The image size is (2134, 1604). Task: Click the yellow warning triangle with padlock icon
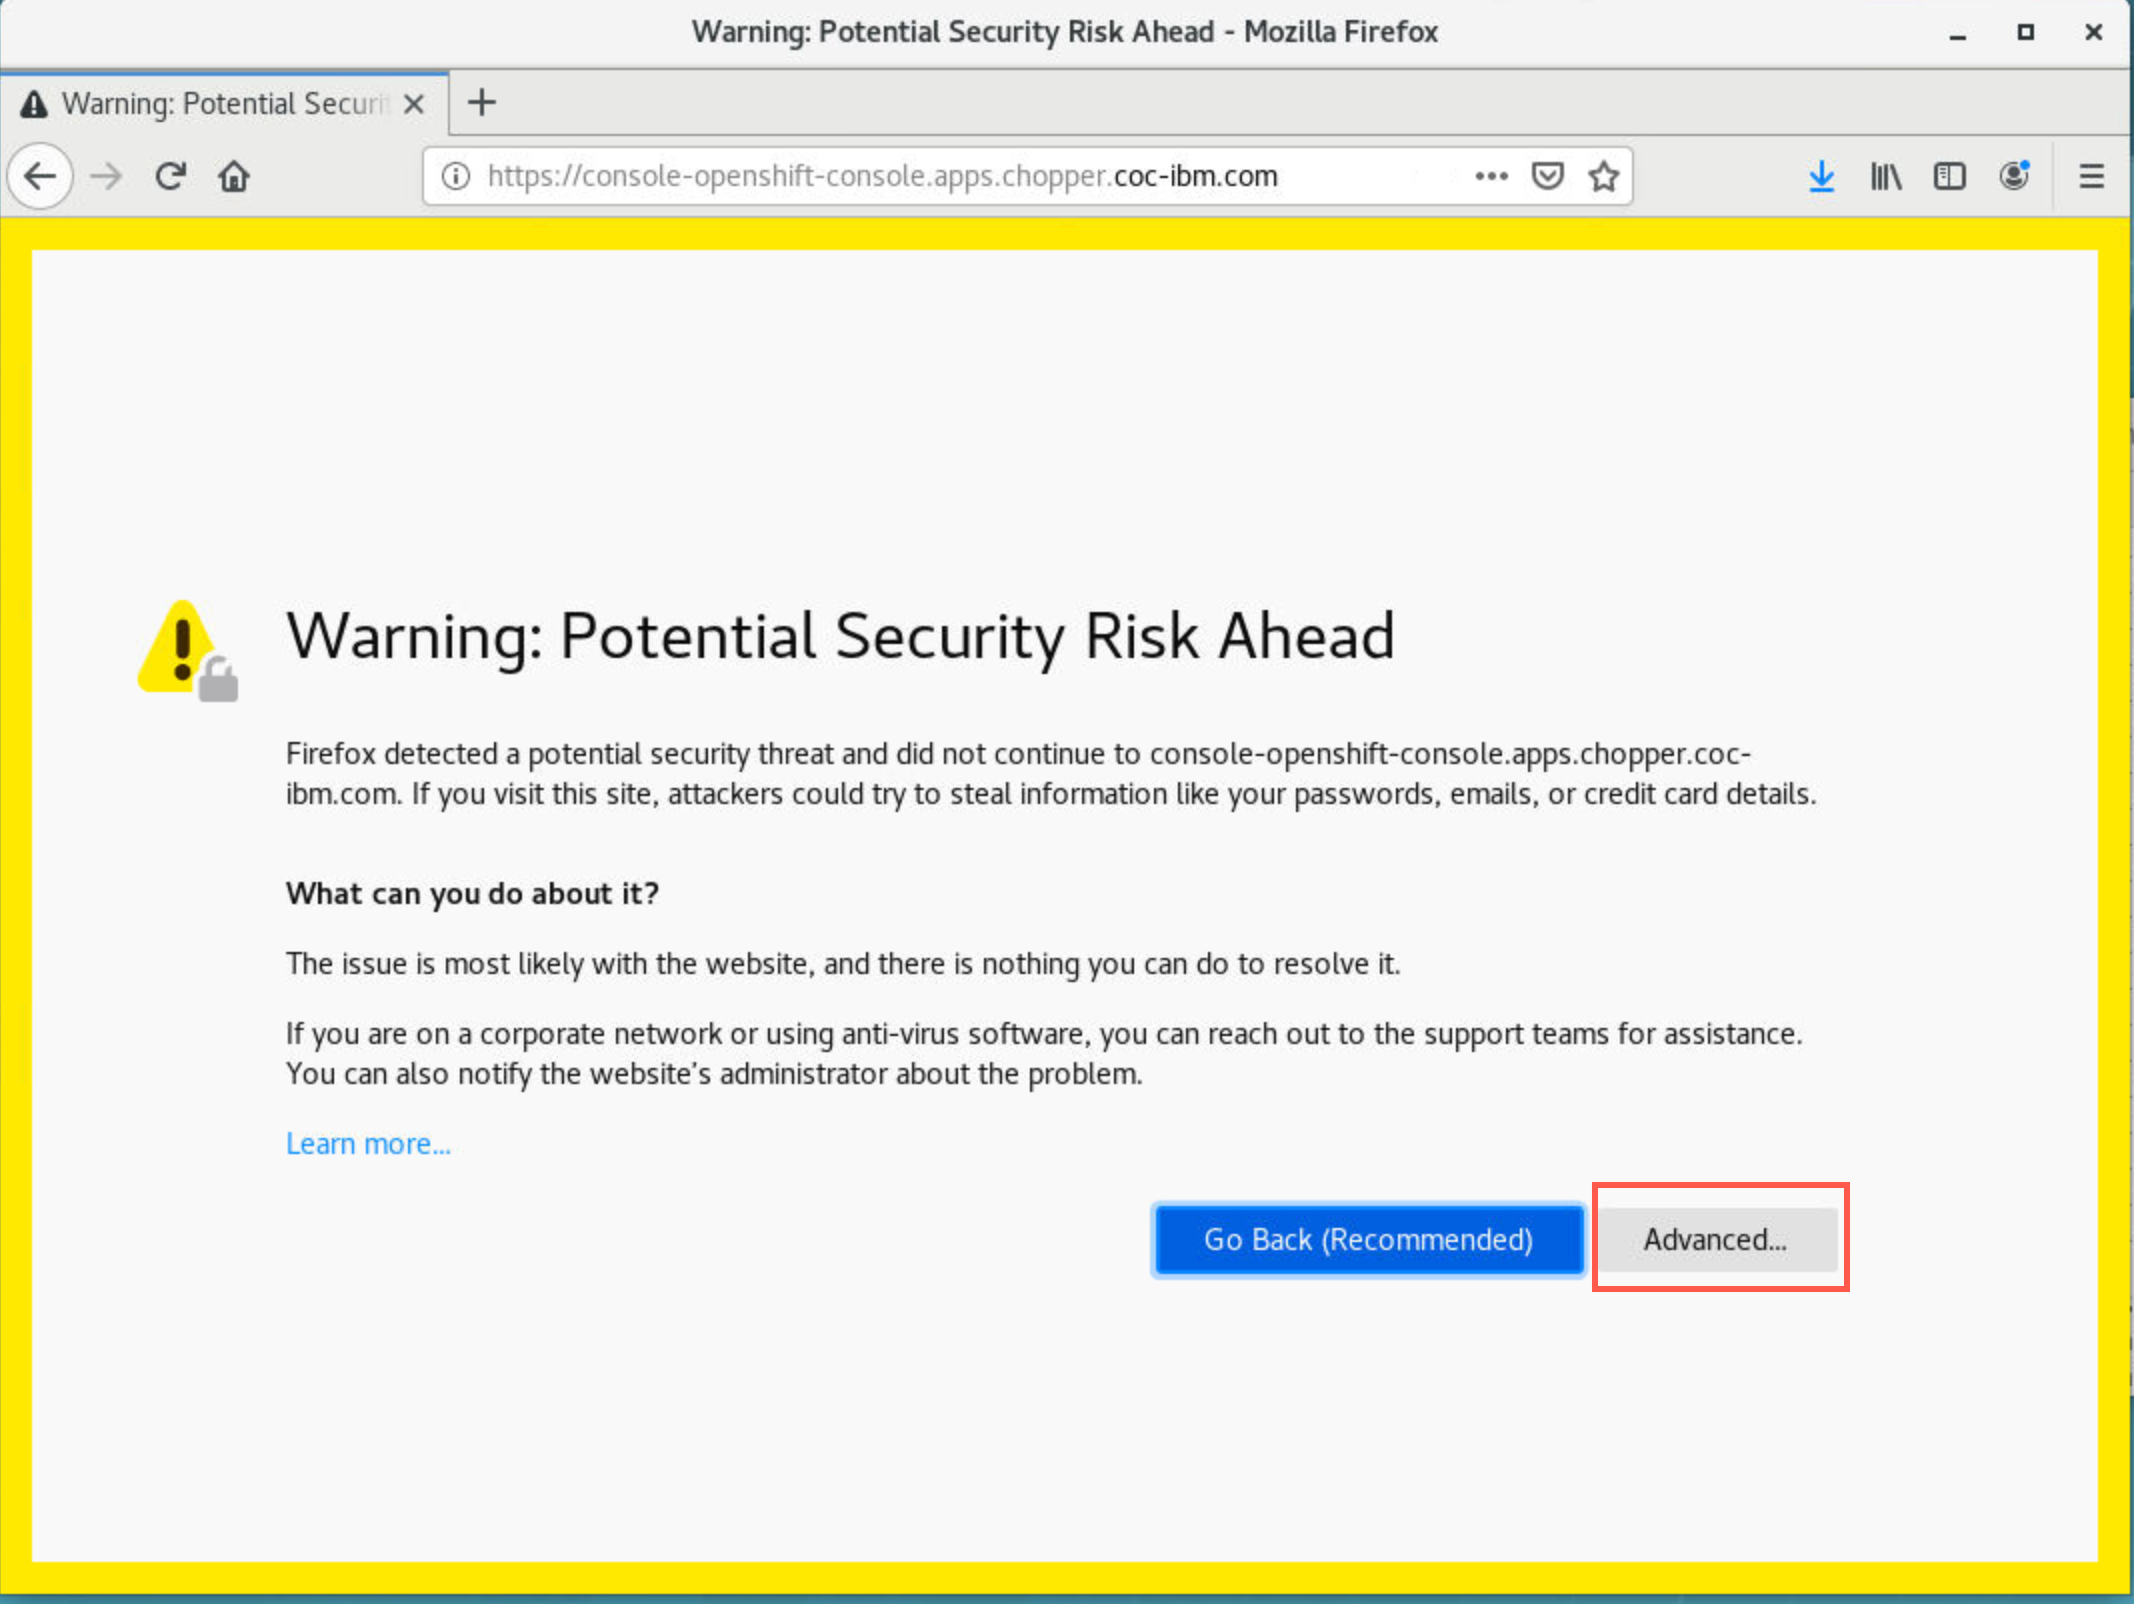(x=188, y=651)
